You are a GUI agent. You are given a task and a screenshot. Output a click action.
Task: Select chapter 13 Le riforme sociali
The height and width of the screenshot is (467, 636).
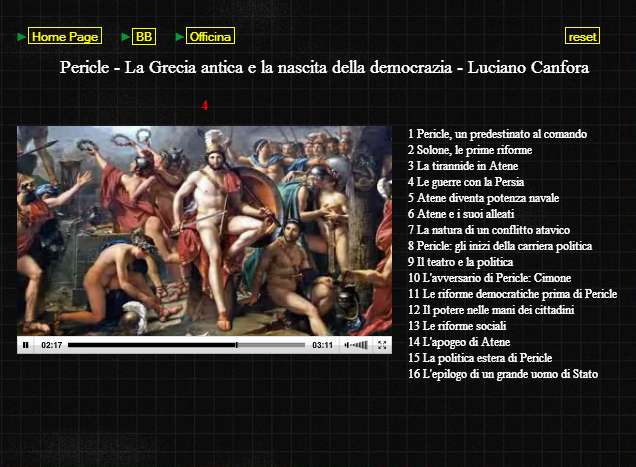pyautogui.click(x=457, y=326)
